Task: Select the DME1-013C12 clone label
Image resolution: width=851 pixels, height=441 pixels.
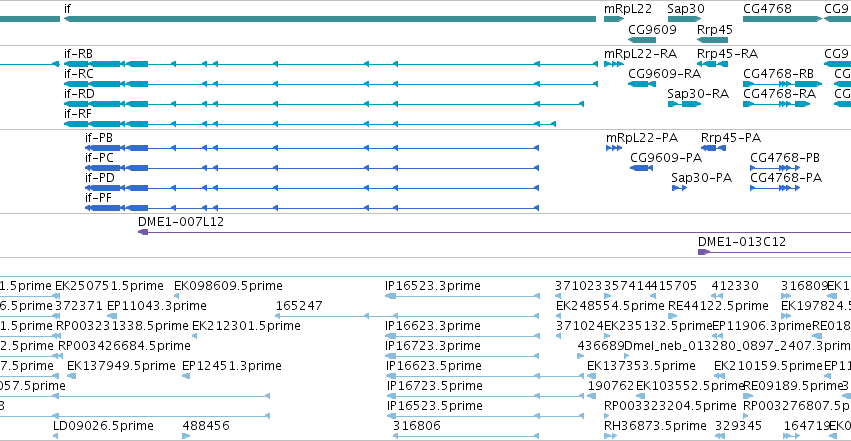Action: click(741, 242)
